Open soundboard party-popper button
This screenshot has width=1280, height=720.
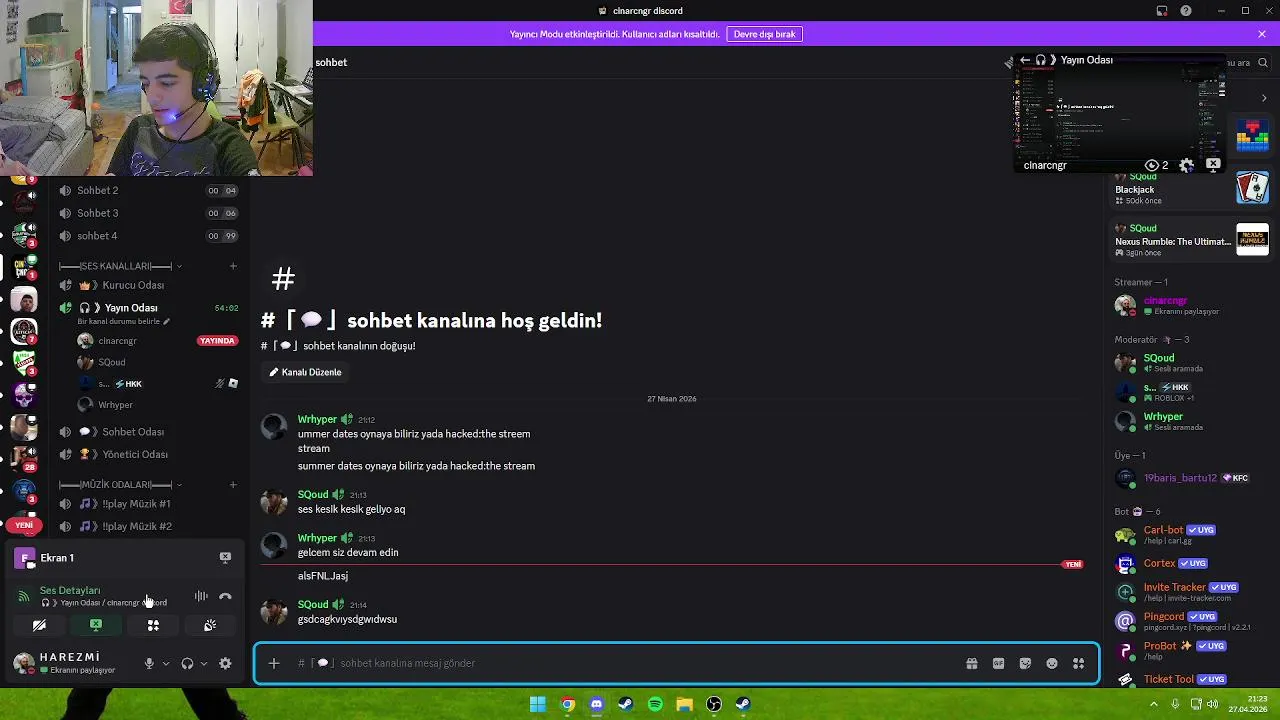tap(210, 626)
